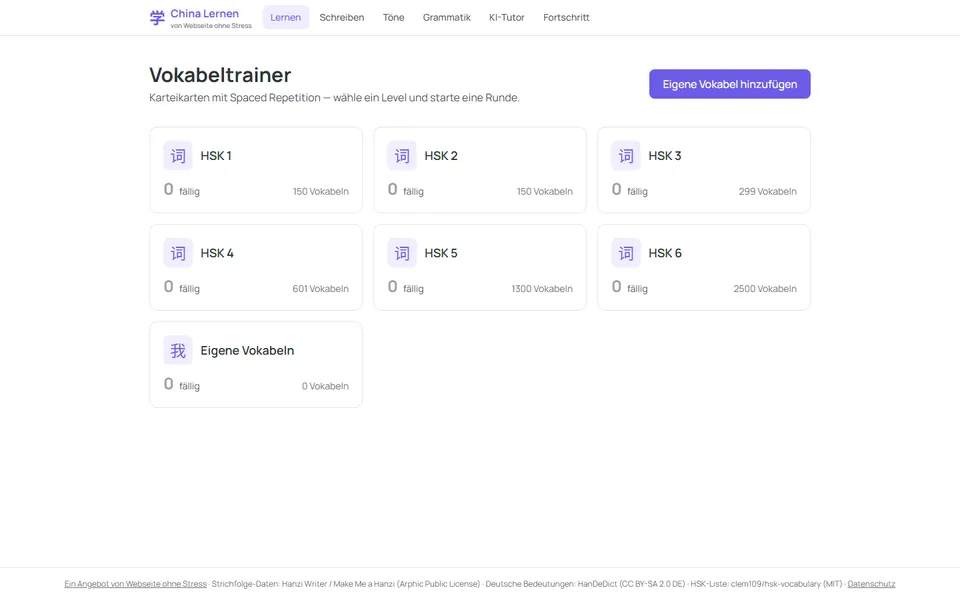Click the HSK 2 card character icon

point(402,156)
